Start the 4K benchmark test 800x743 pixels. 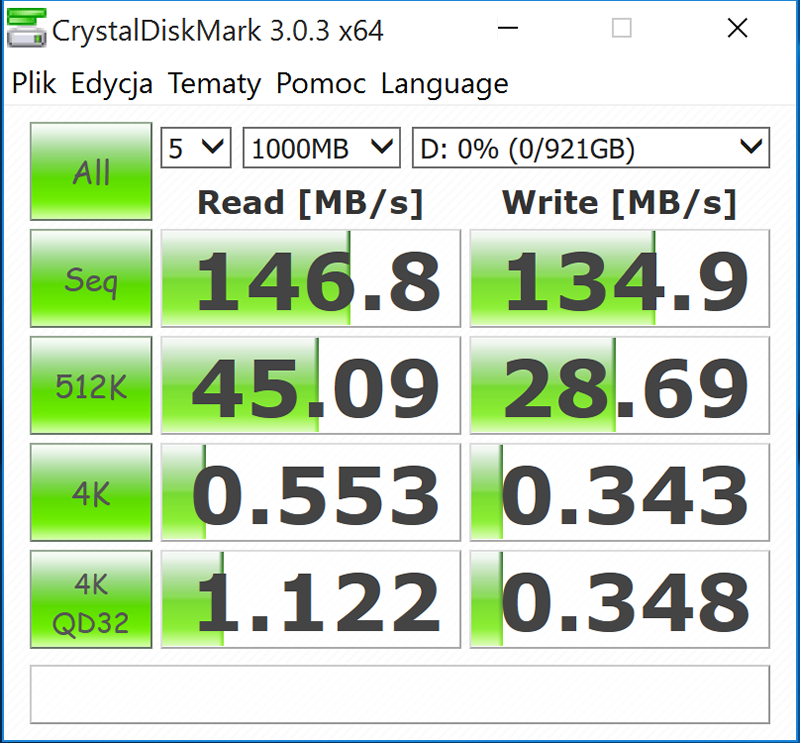click(x=91, y=492)
